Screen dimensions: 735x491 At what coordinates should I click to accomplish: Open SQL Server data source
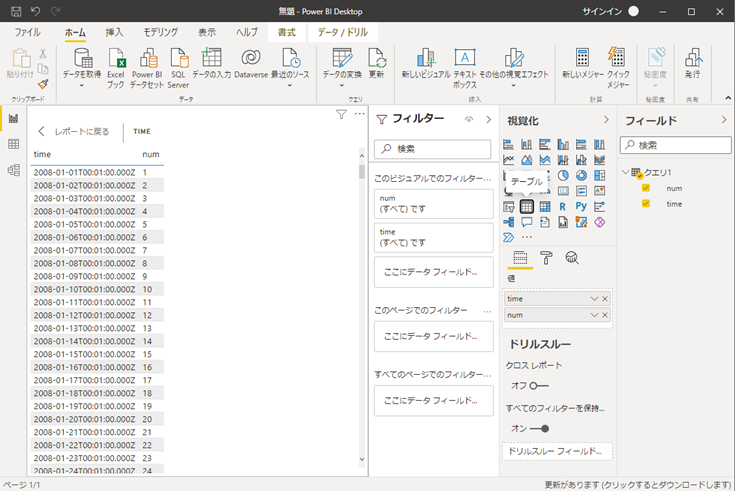click(x=179, y=59)
